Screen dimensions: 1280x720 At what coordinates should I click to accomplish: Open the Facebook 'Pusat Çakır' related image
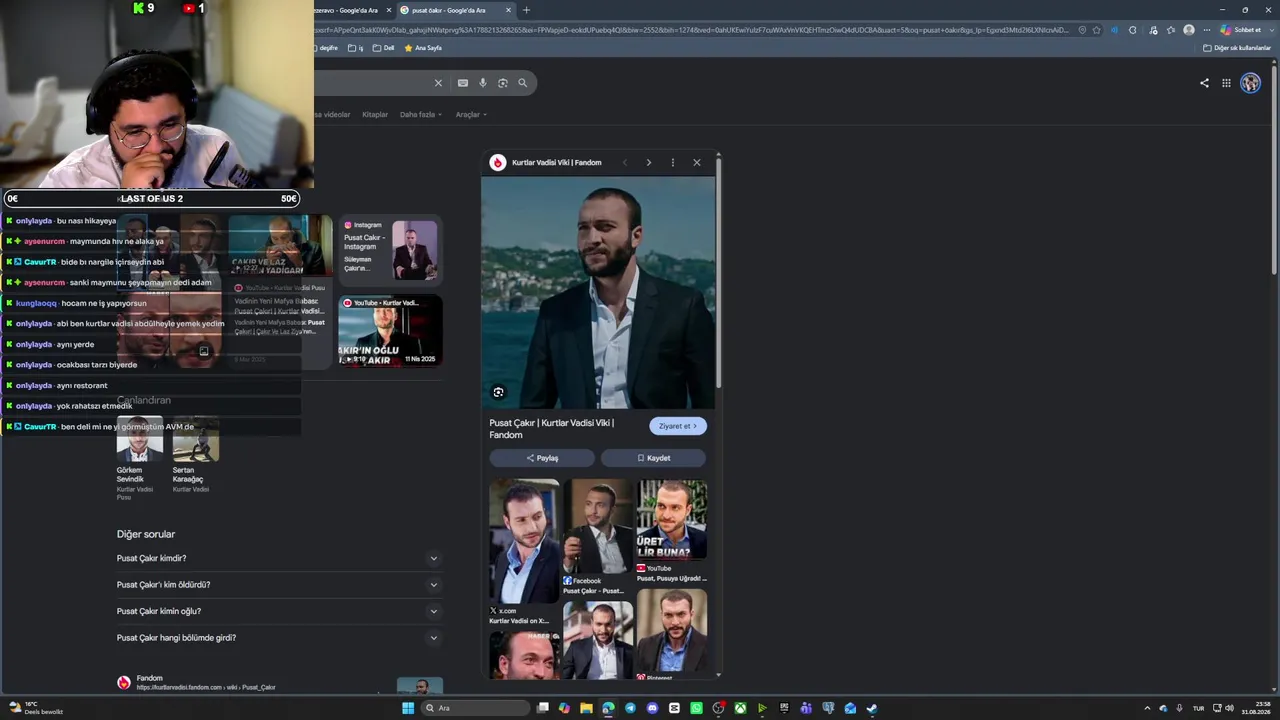coord(598,538)
